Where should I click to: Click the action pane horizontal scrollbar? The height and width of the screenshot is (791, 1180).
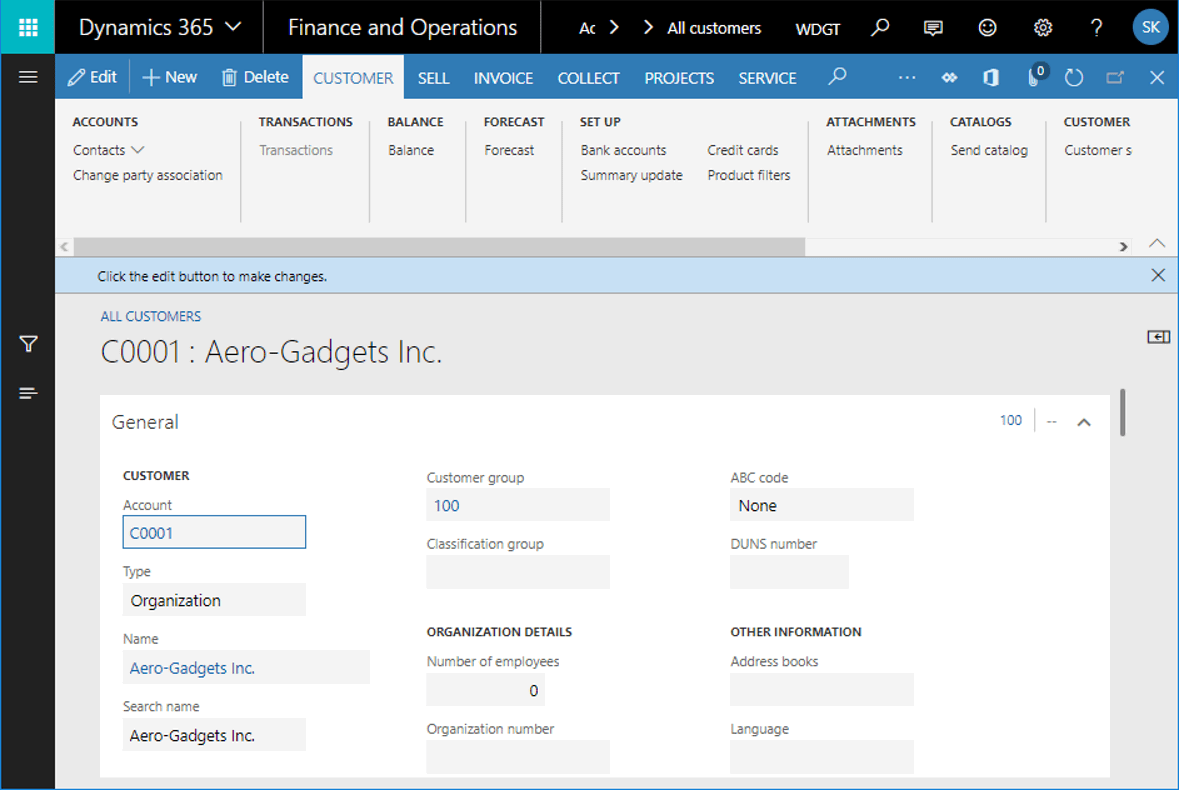pyautogui.click(x=439, y=247)
